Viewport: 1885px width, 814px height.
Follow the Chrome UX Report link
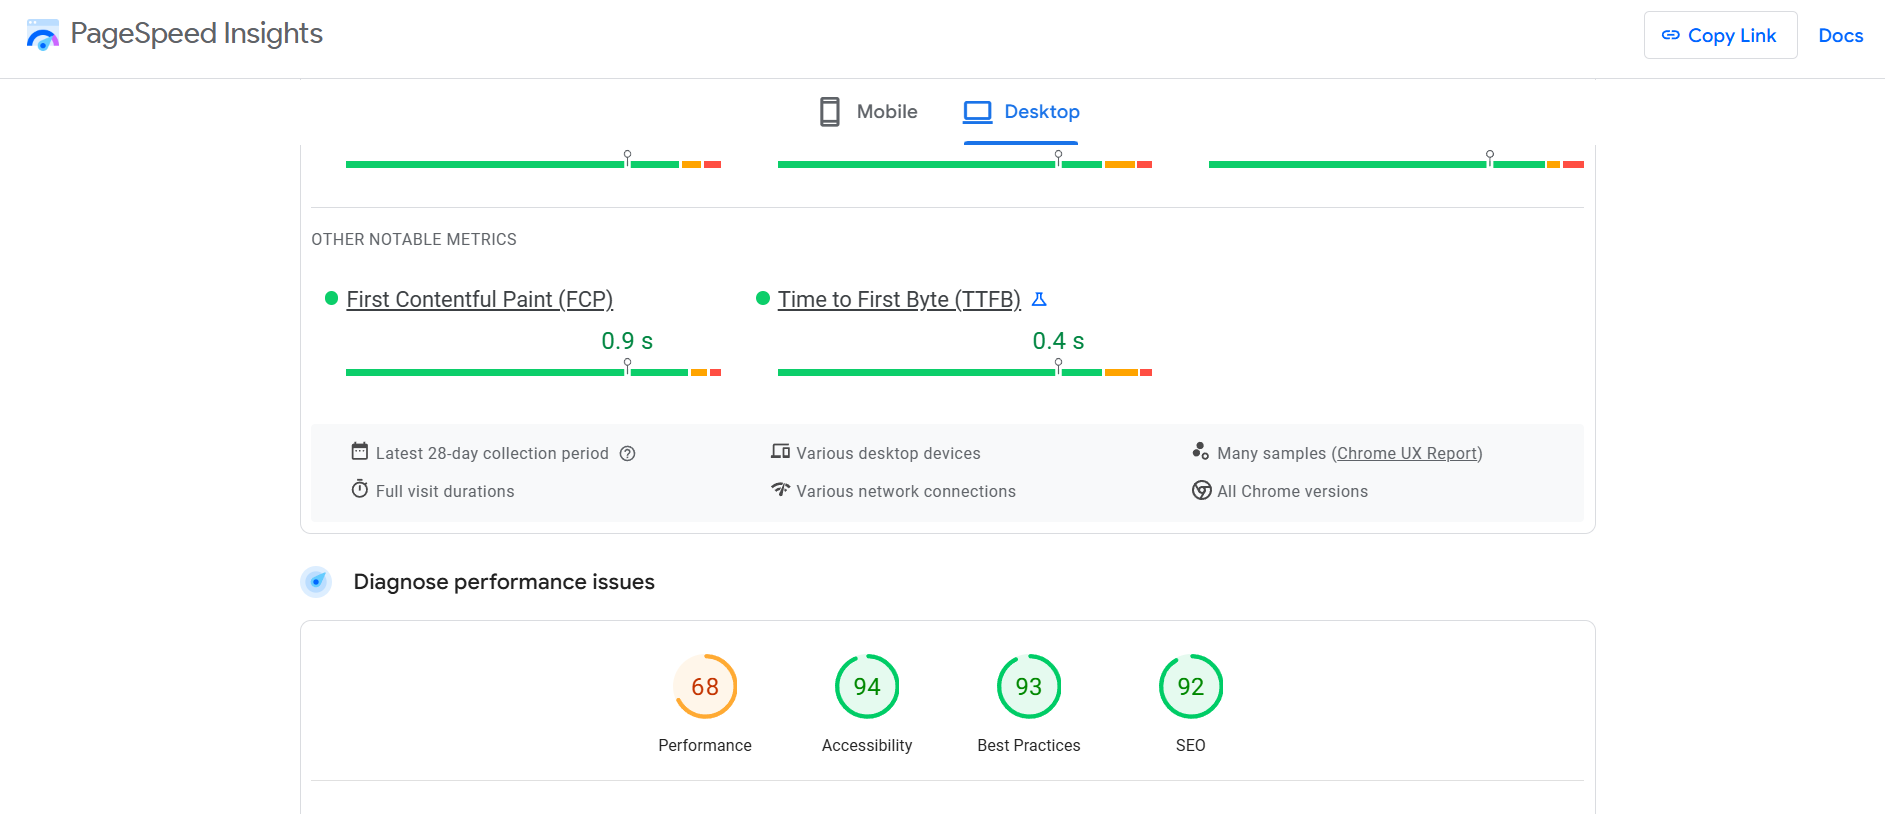click(1407, 454)
